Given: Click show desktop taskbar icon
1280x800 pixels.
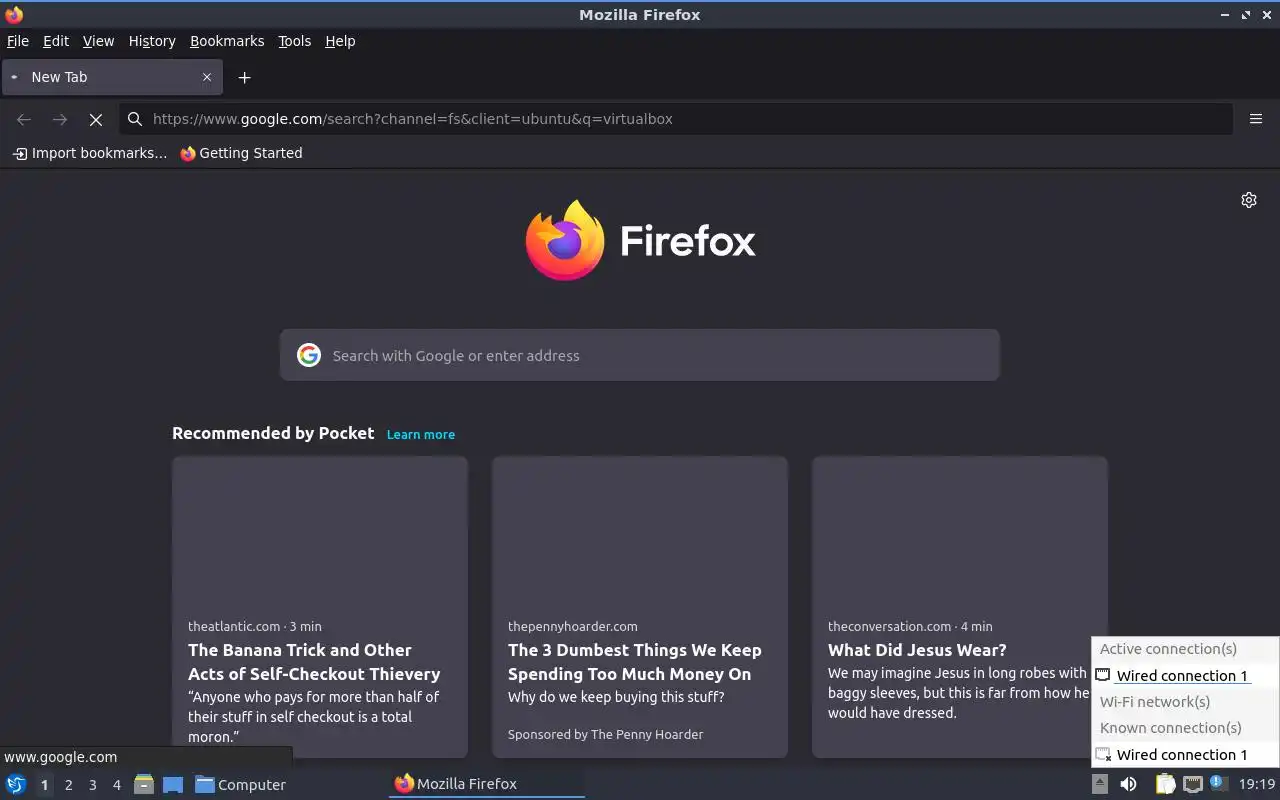Looking at the screenshot, I should pyautogui.click(x=173, y=784).
